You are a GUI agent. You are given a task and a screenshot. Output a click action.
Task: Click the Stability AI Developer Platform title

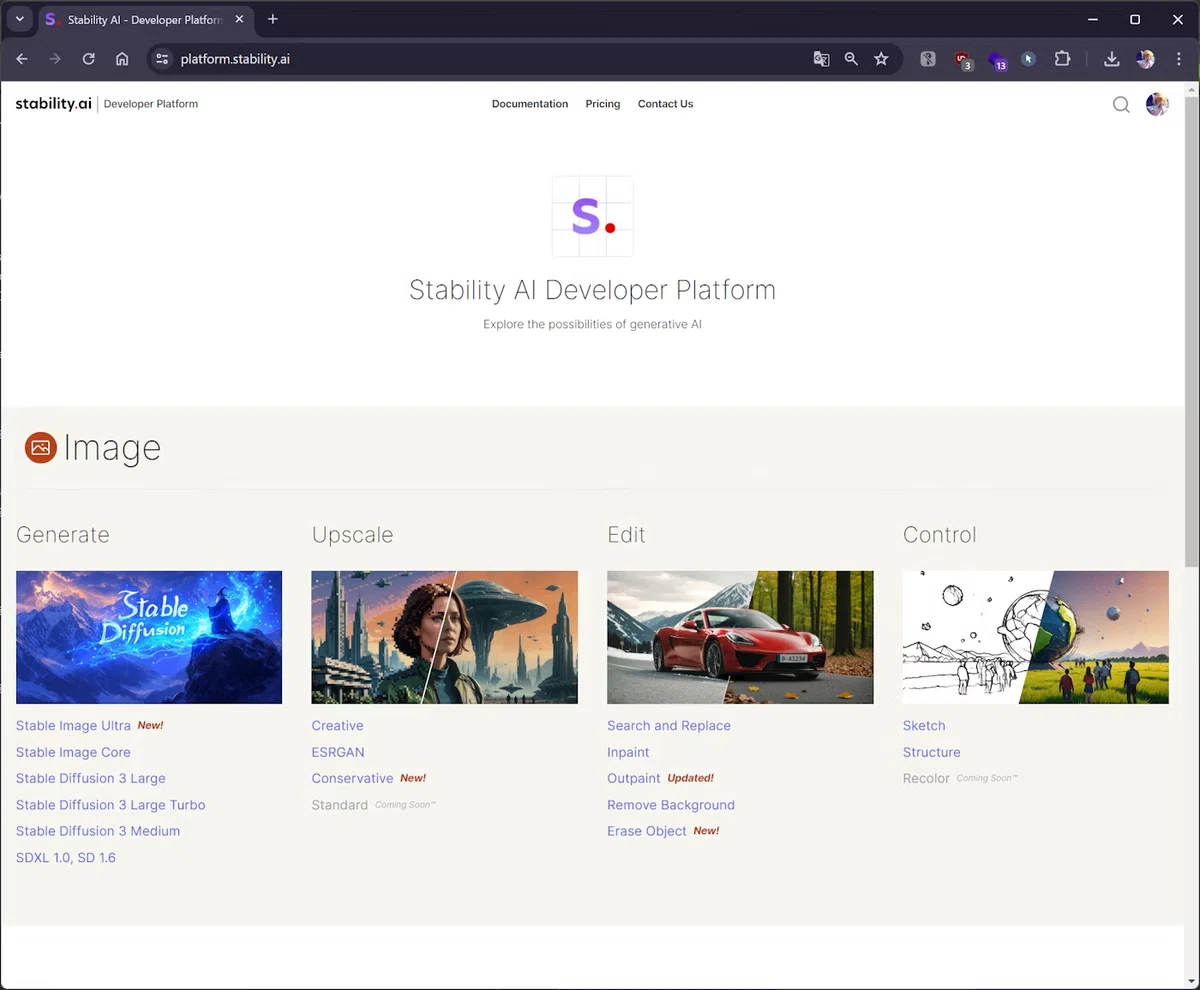[592, 290]
